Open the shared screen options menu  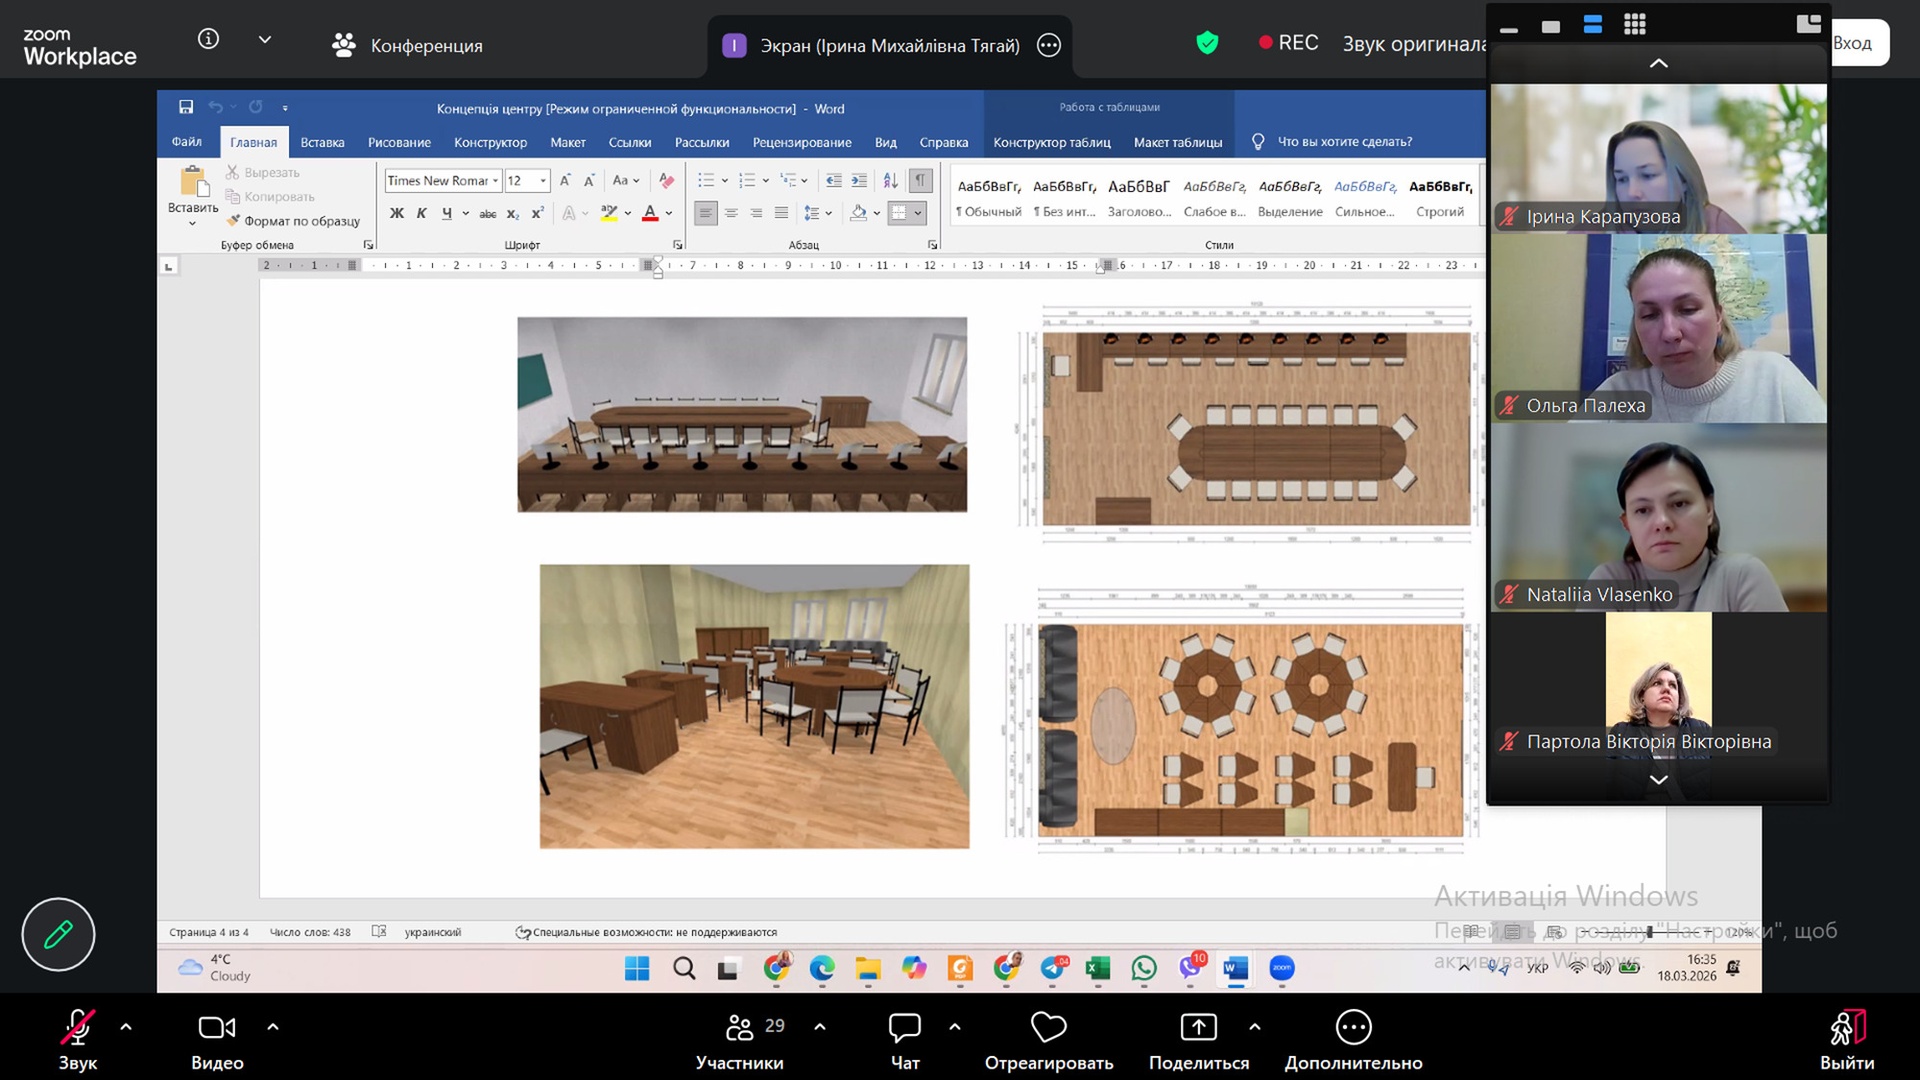[1049, 45]
